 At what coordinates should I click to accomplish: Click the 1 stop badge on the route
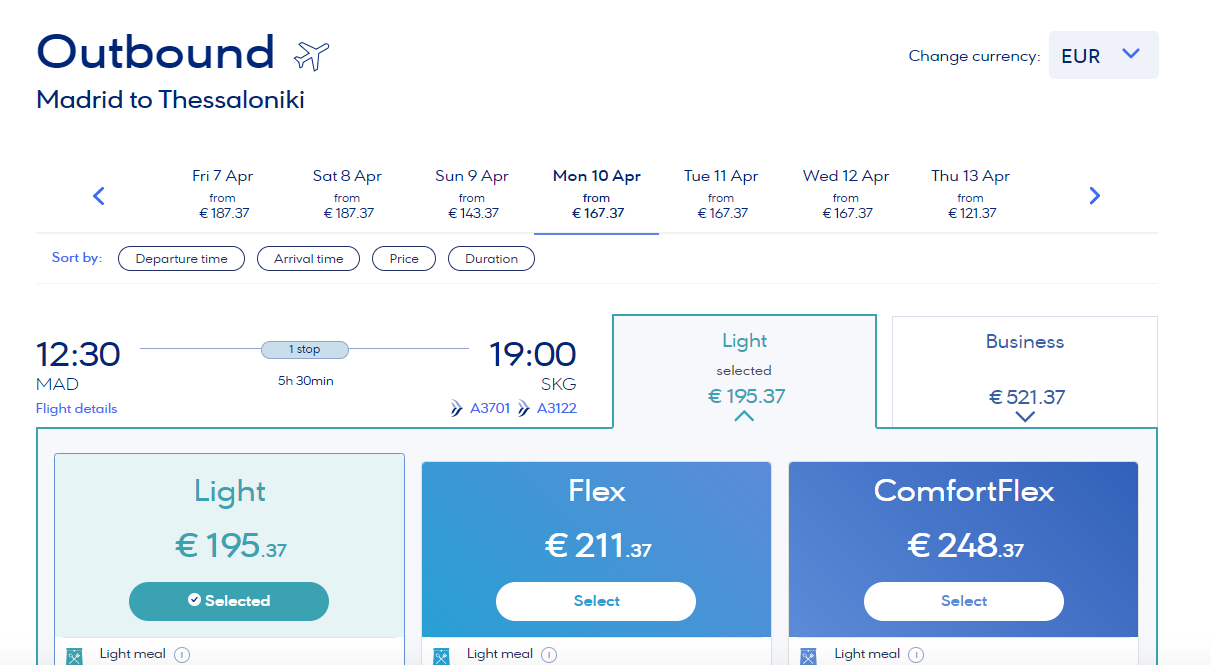pyautogui.click(x=304, y=350)
